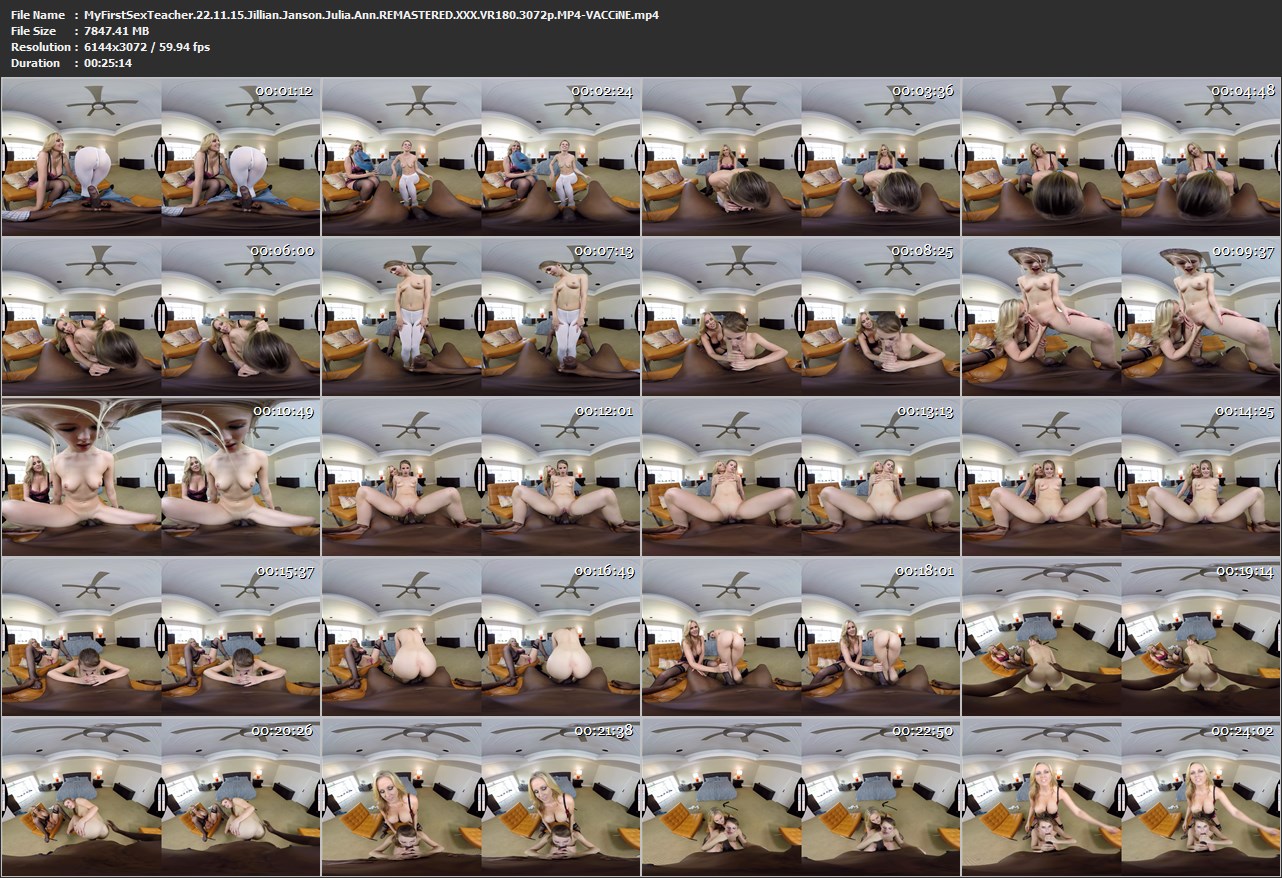The width and height of the screenshot is (1282, 878).
Task: Click the preview frame at 00:20:26
Action: (x=161, y=797)
